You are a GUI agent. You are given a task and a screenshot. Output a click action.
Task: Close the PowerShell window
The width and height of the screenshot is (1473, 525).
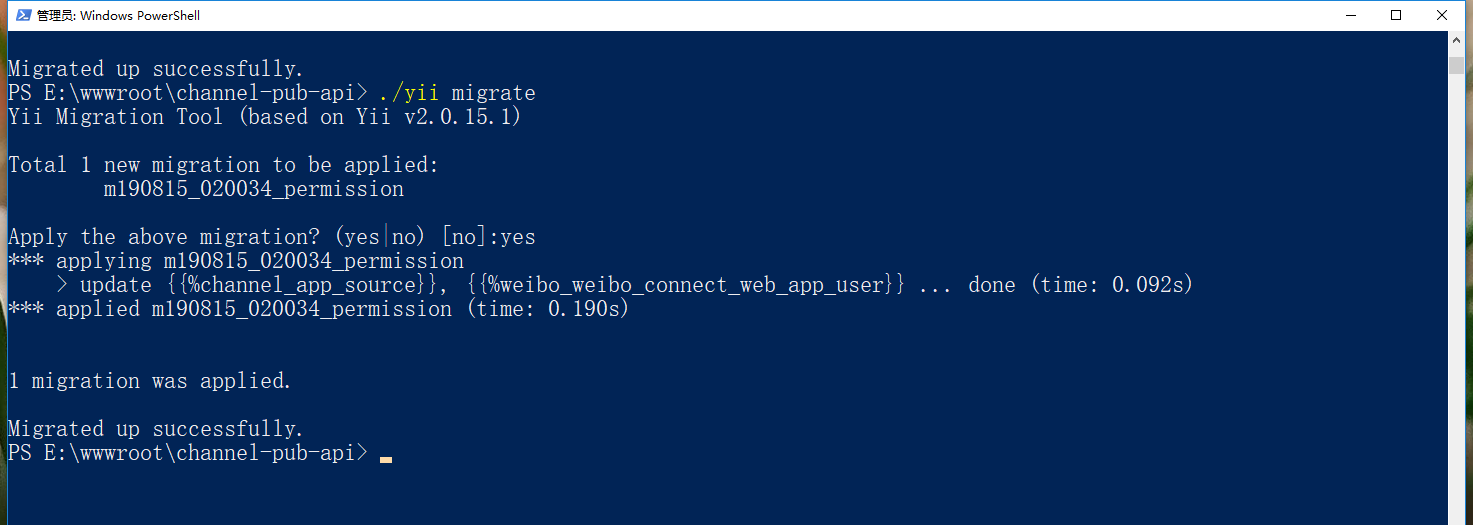point(1442,15)
